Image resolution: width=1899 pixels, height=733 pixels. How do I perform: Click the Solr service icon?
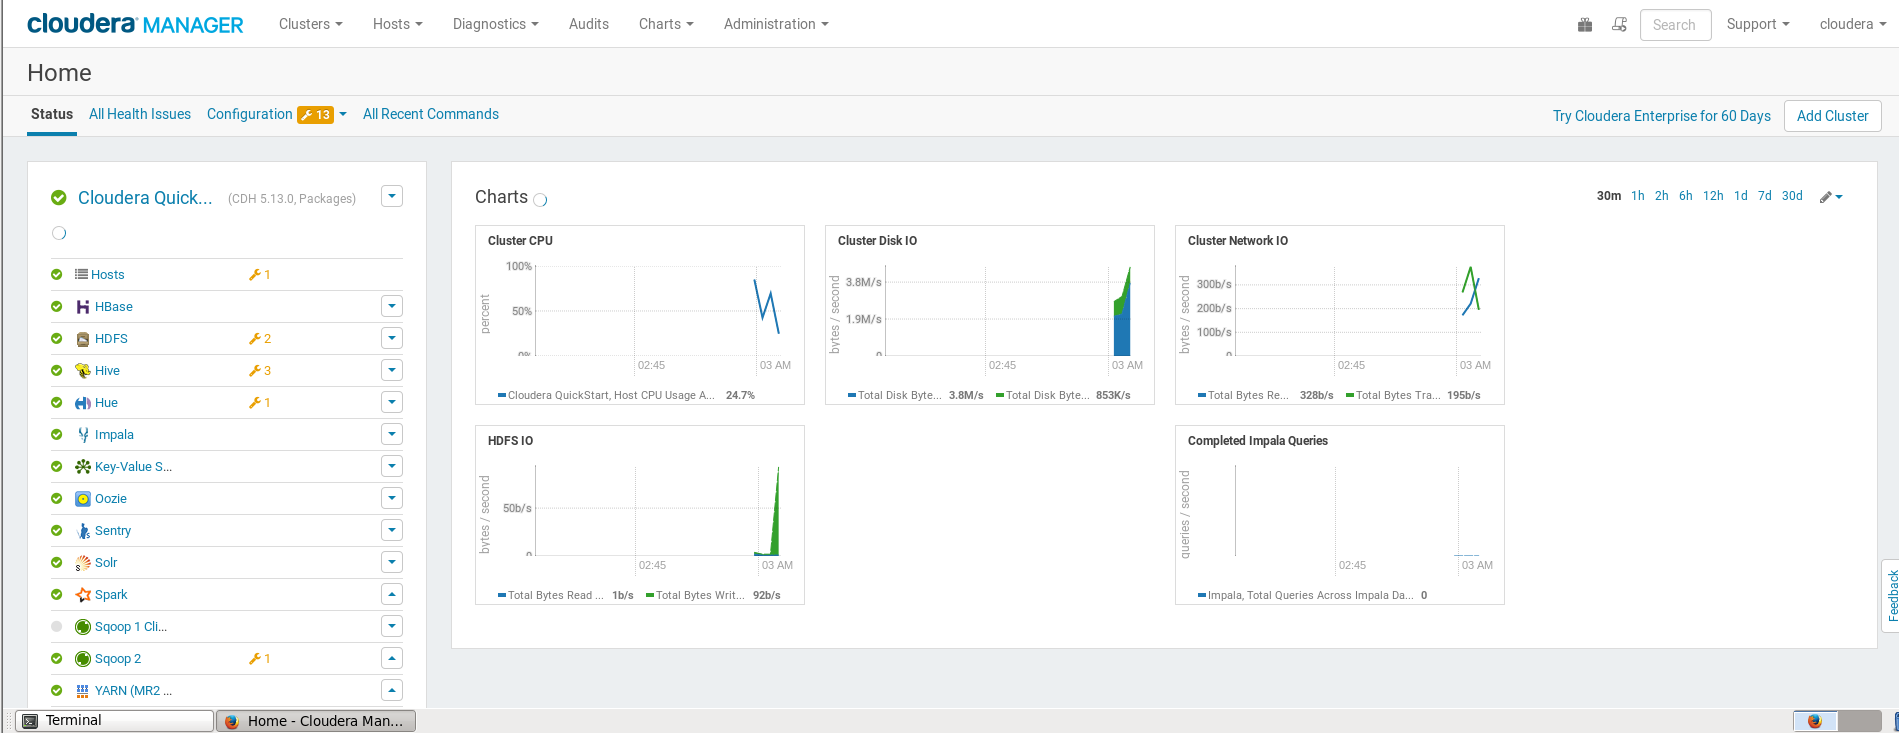point(83,563)
